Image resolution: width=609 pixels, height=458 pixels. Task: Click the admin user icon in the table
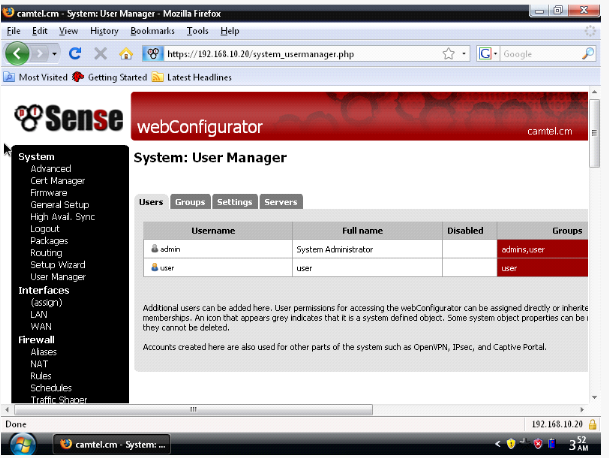pyautogui.click(x=155, y=249)
